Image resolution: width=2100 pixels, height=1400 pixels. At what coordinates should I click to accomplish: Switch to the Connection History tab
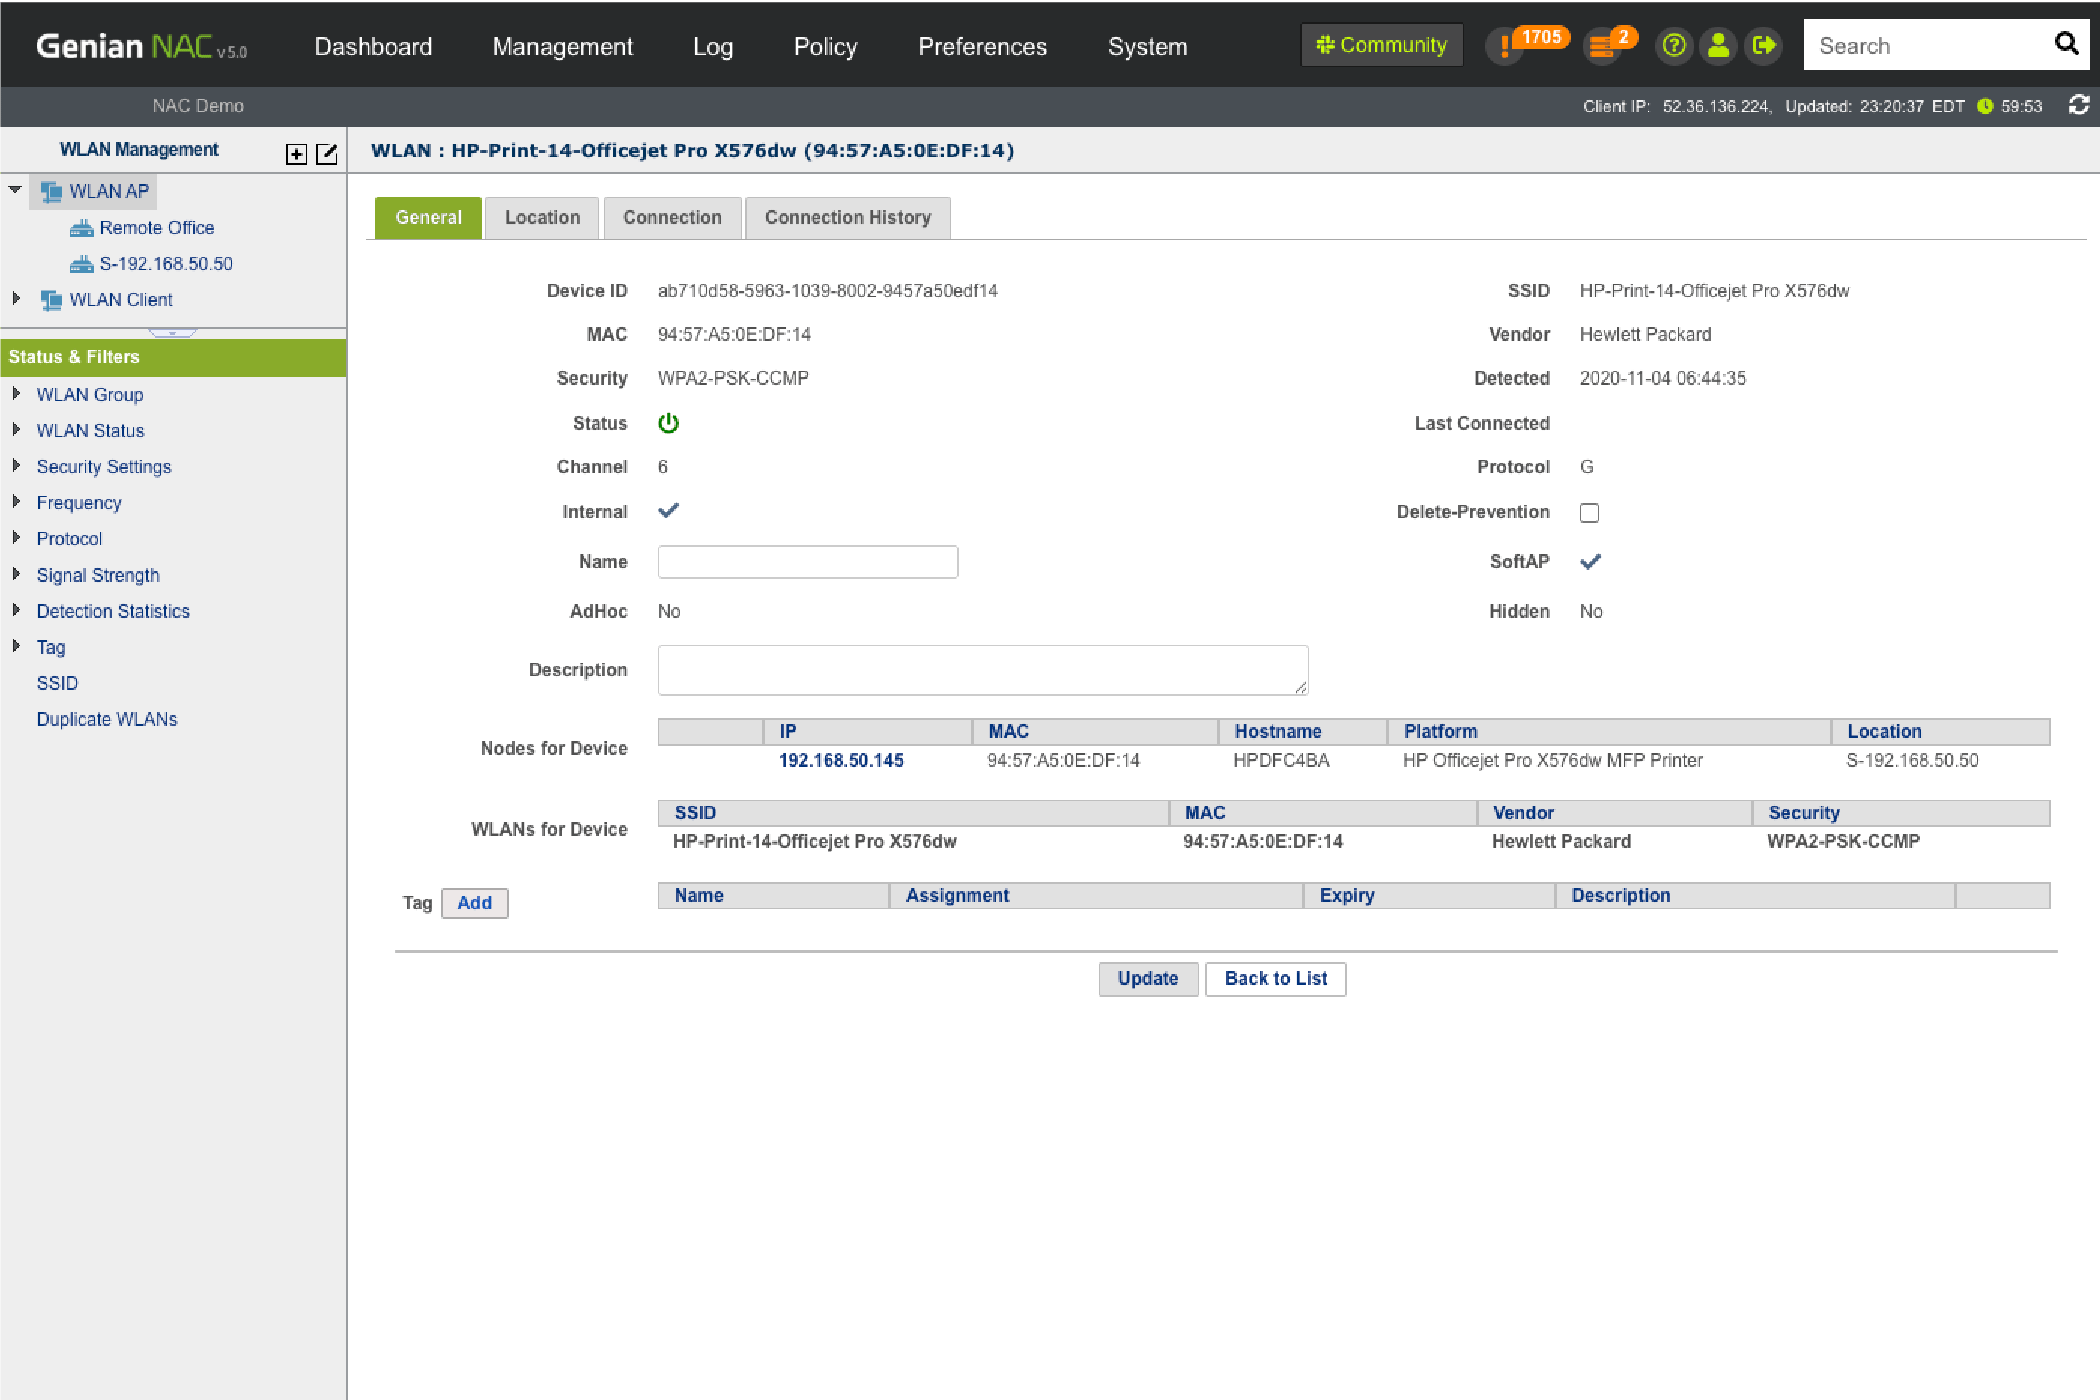click(x=847, y=218)
